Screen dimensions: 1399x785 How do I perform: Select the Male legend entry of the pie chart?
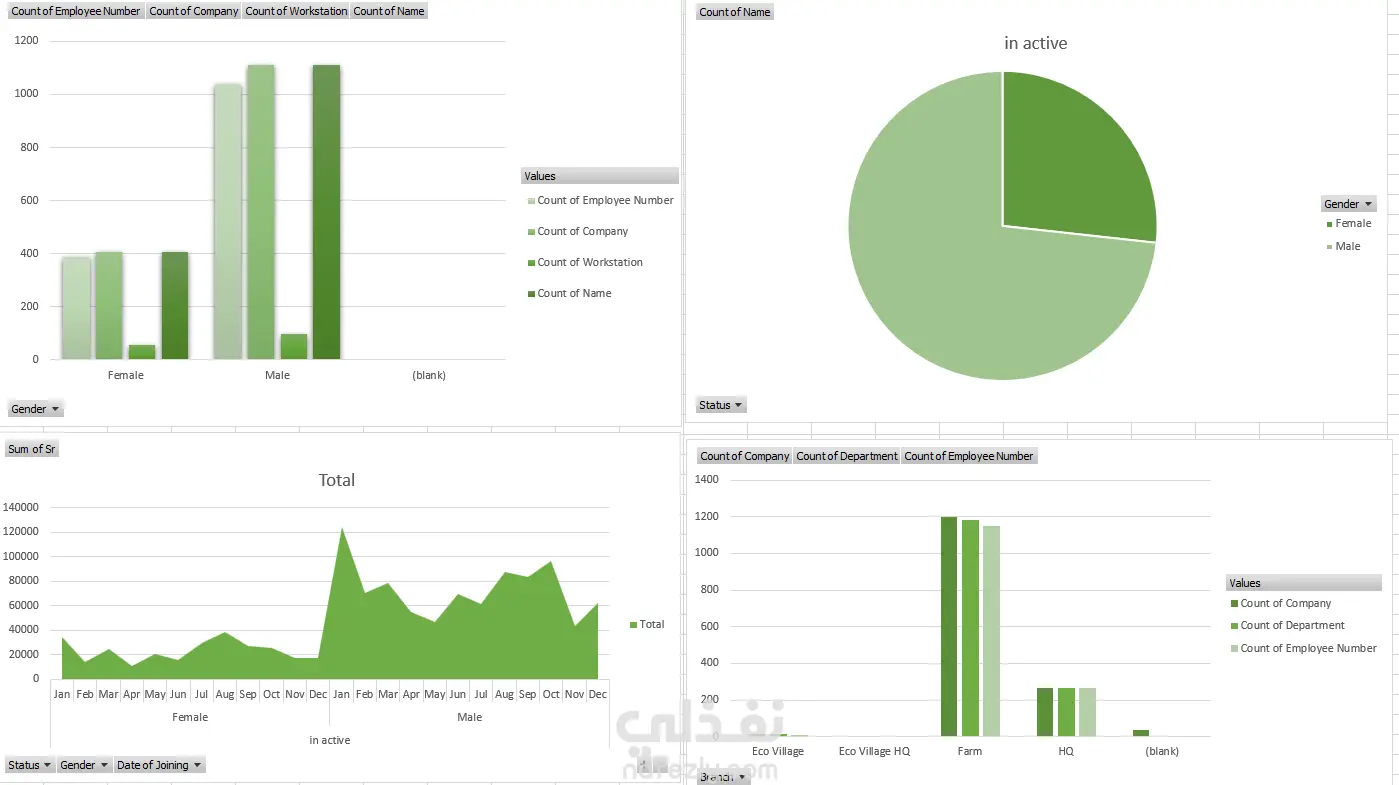[x=1343, y=246]
